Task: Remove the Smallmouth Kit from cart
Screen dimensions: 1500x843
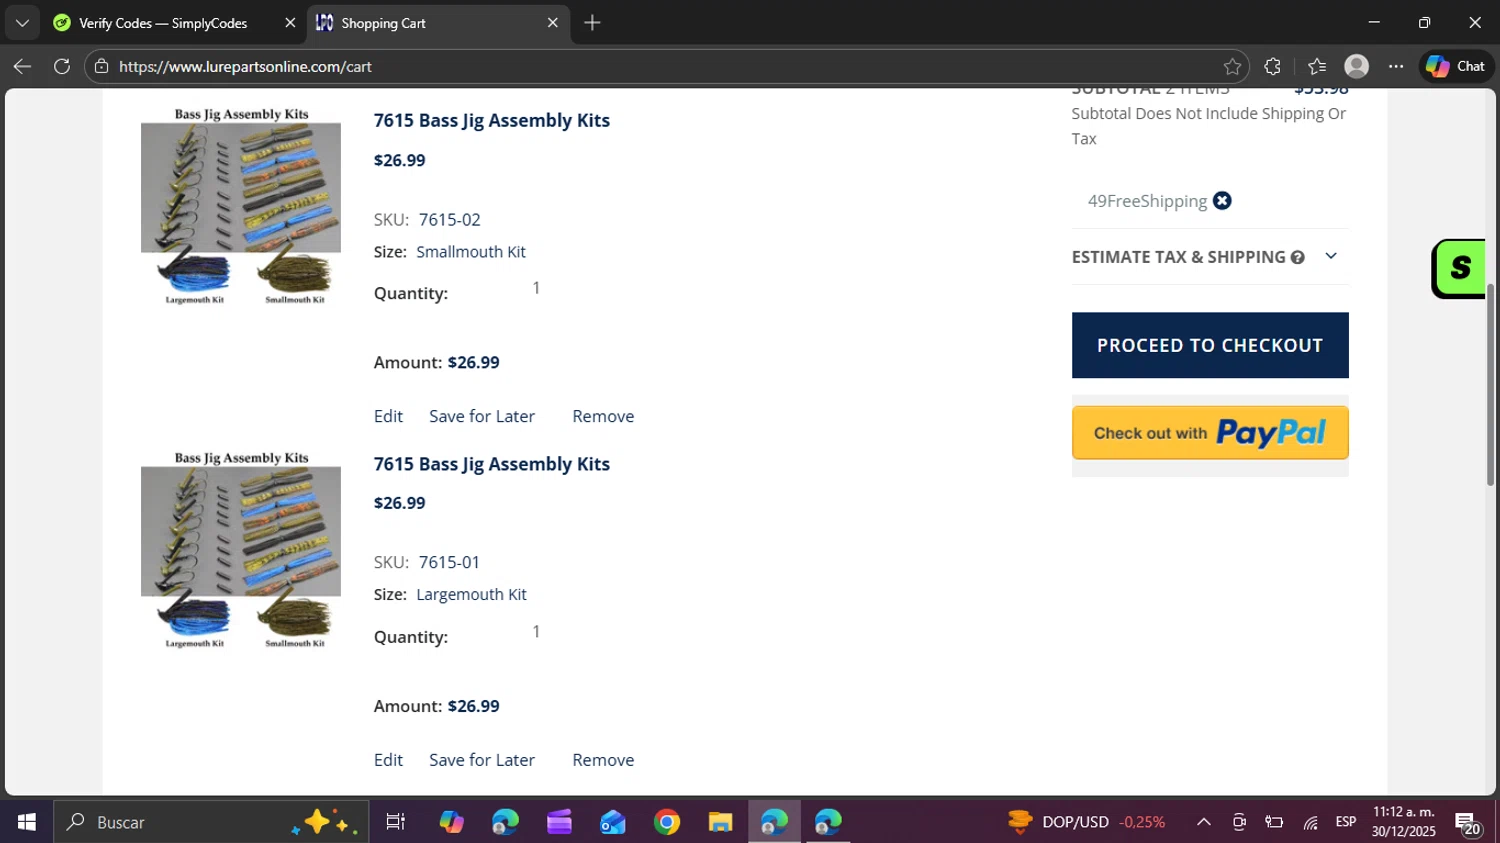Action: (x=603, y=416)
